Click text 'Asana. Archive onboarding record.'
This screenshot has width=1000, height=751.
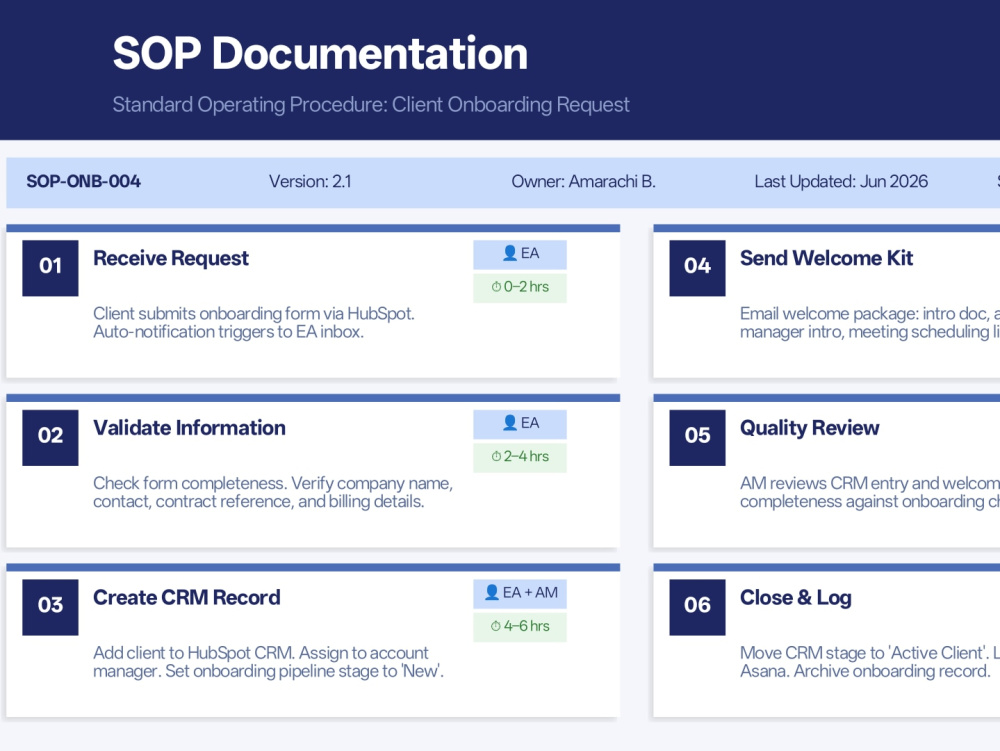pos(865,671)
